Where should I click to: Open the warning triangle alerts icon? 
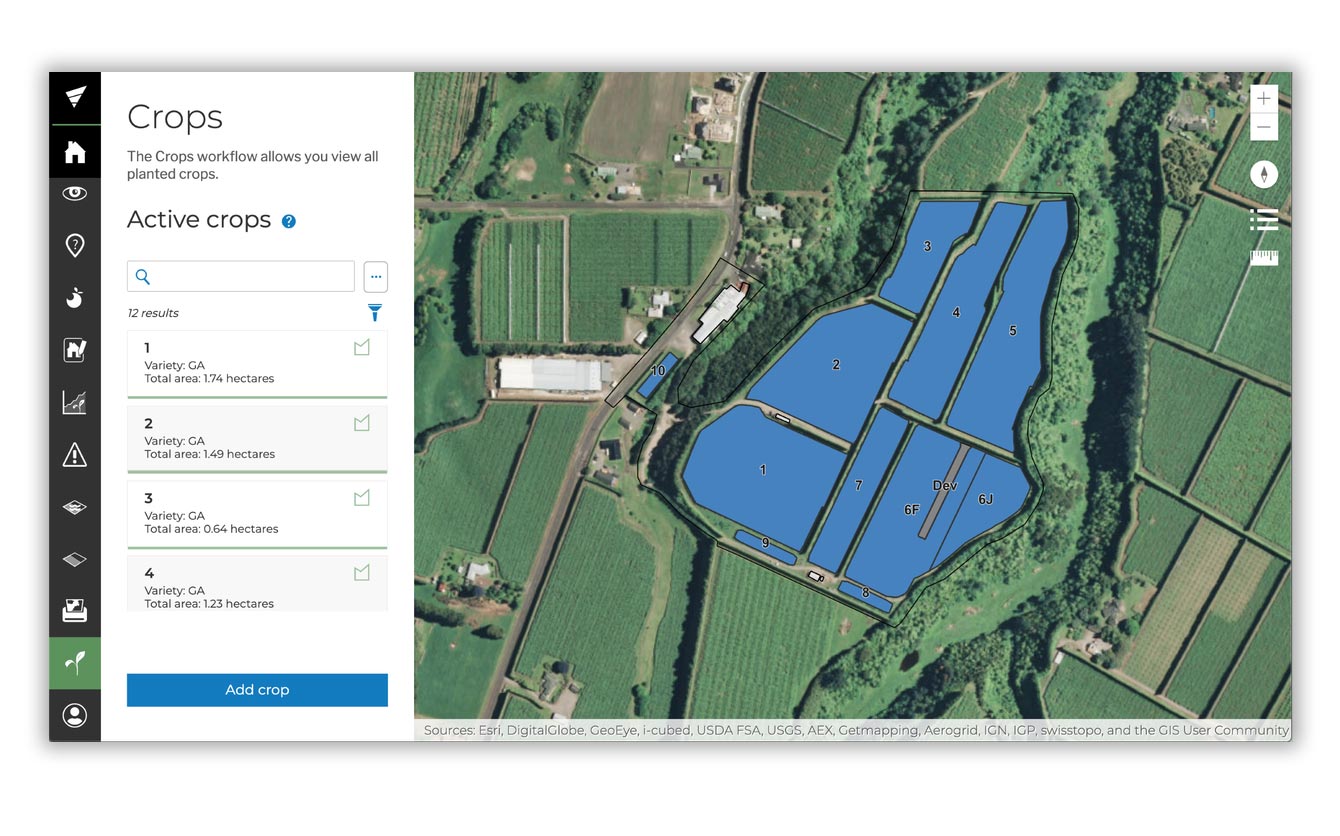(75, 455)
